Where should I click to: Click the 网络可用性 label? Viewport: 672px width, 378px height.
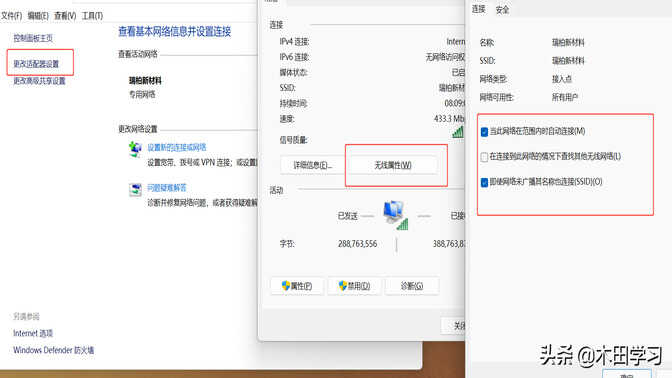(x=496, y=97)
